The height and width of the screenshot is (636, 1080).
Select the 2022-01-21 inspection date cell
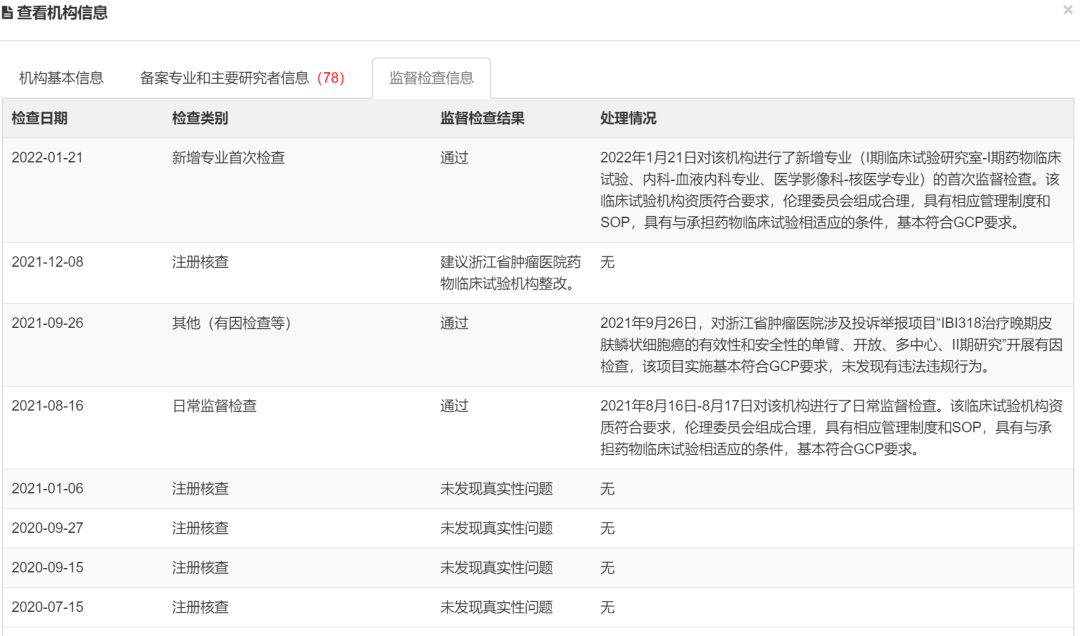[x=47, y=157]
